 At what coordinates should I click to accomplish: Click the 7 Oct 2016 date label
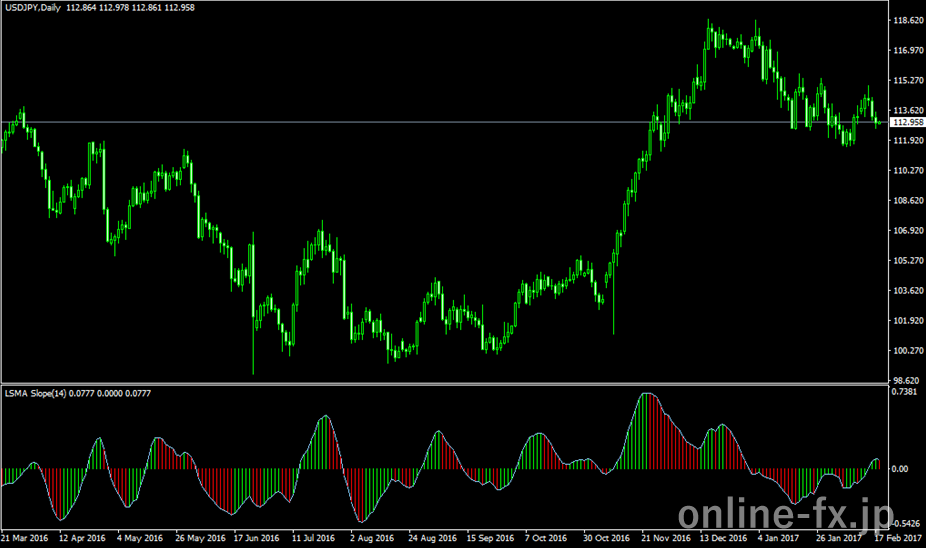pos(546,539)
